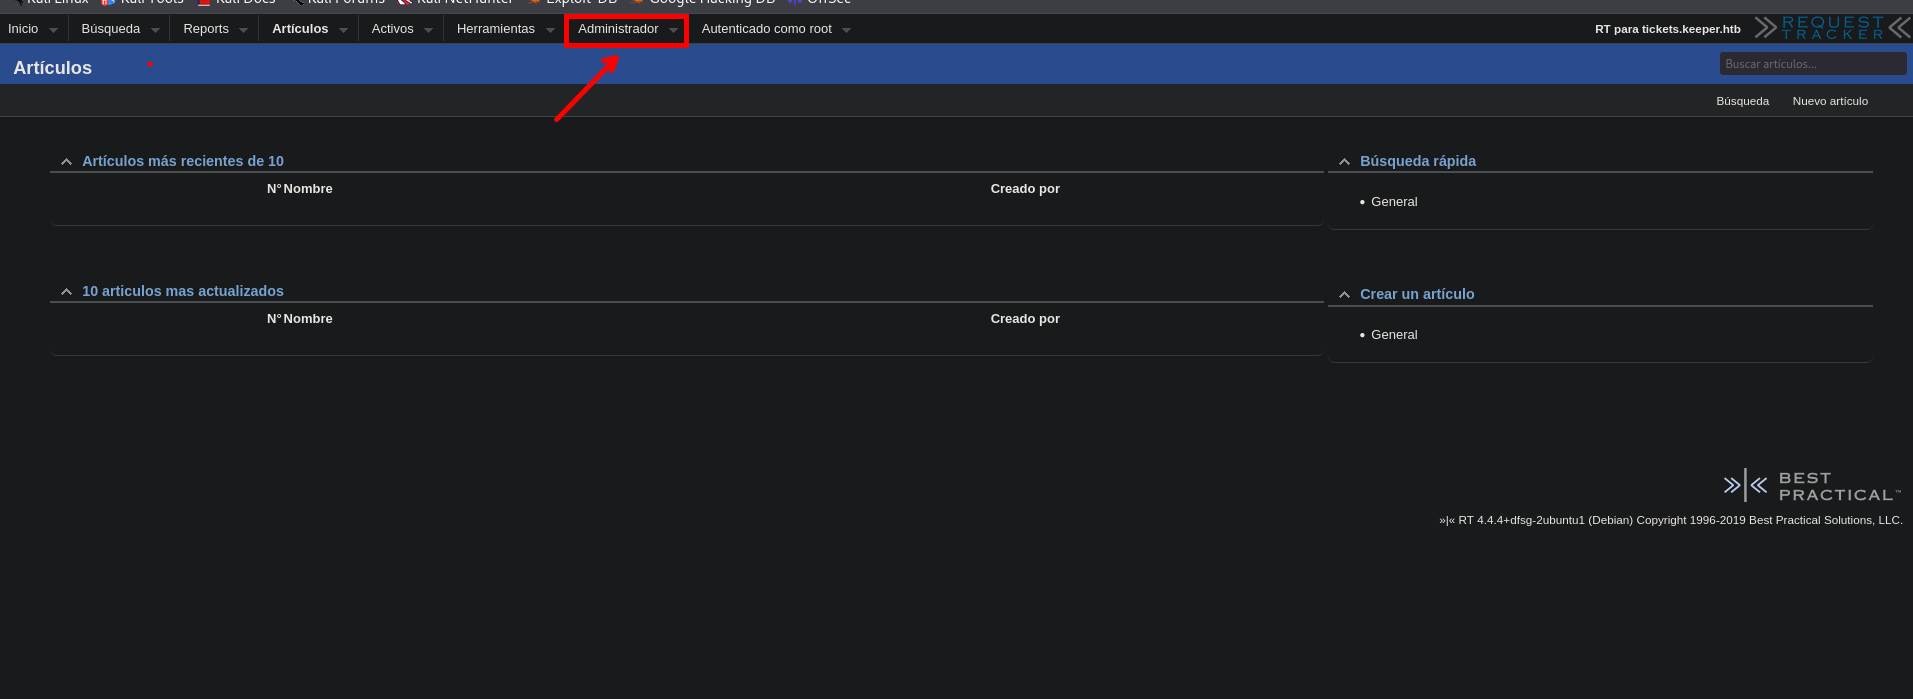The height and width of the screenshot is (699, 1913).
Task: Open the Autenticado como root menu
Action: (x=767, y=29)
